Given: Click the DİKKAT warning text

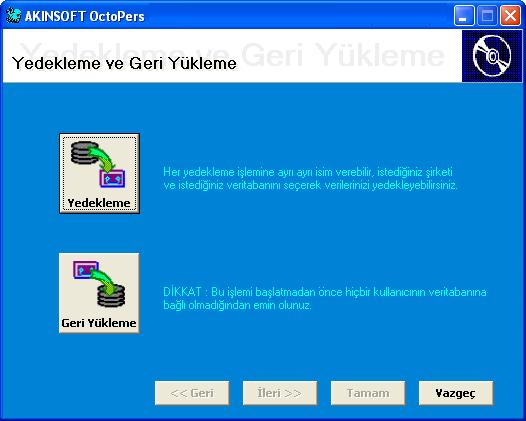Looking at the screenshot, I should (x=325, y=298).
